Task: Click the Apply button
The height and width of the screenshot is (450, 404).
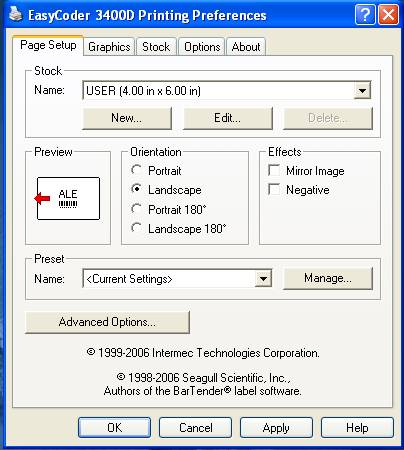Action: coord(276,428)
